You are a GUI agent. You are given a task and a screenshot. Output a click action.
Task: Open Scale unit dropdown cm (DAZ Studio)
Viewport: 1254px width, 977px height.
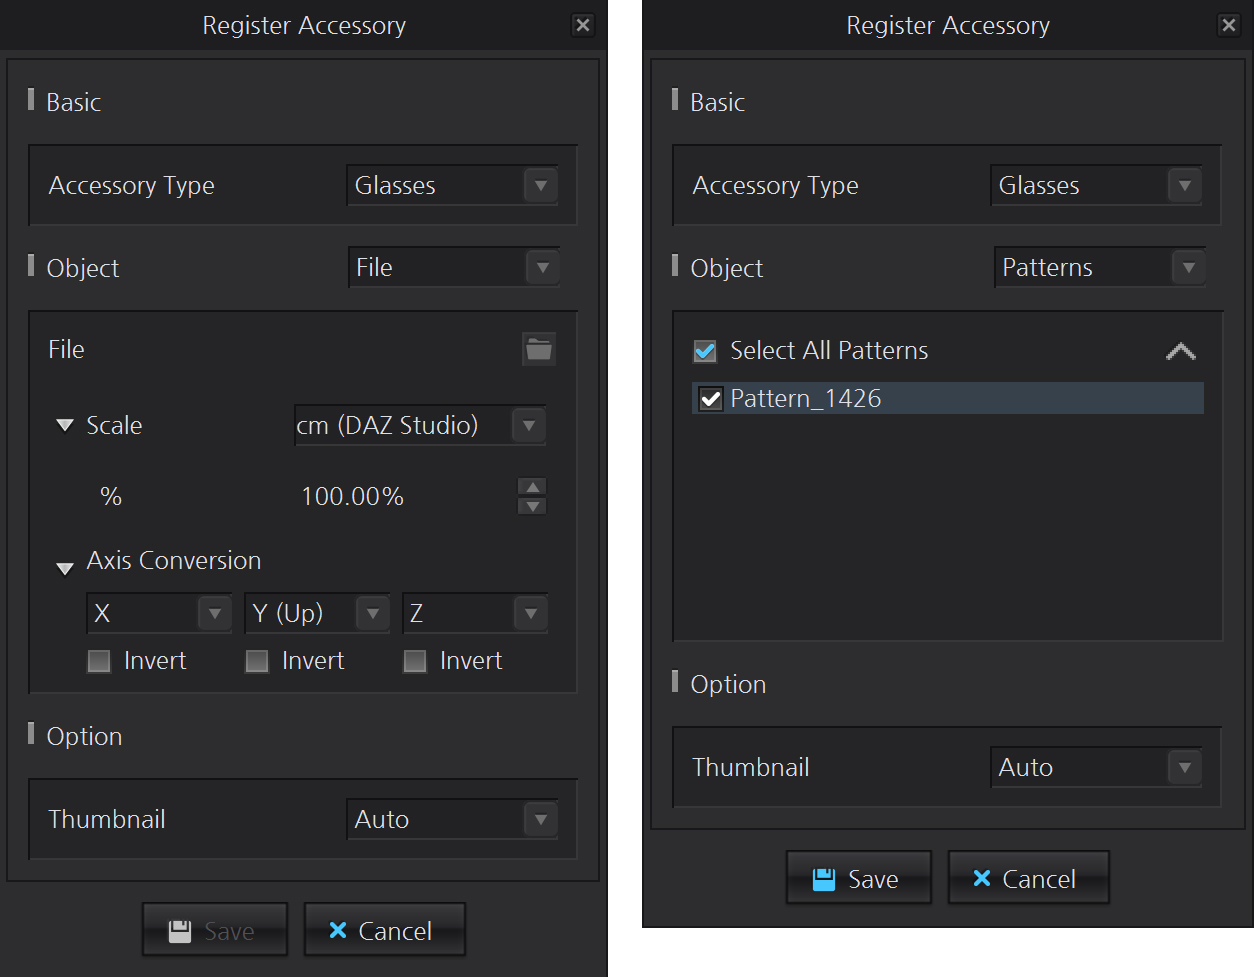(x=420, y=425)
